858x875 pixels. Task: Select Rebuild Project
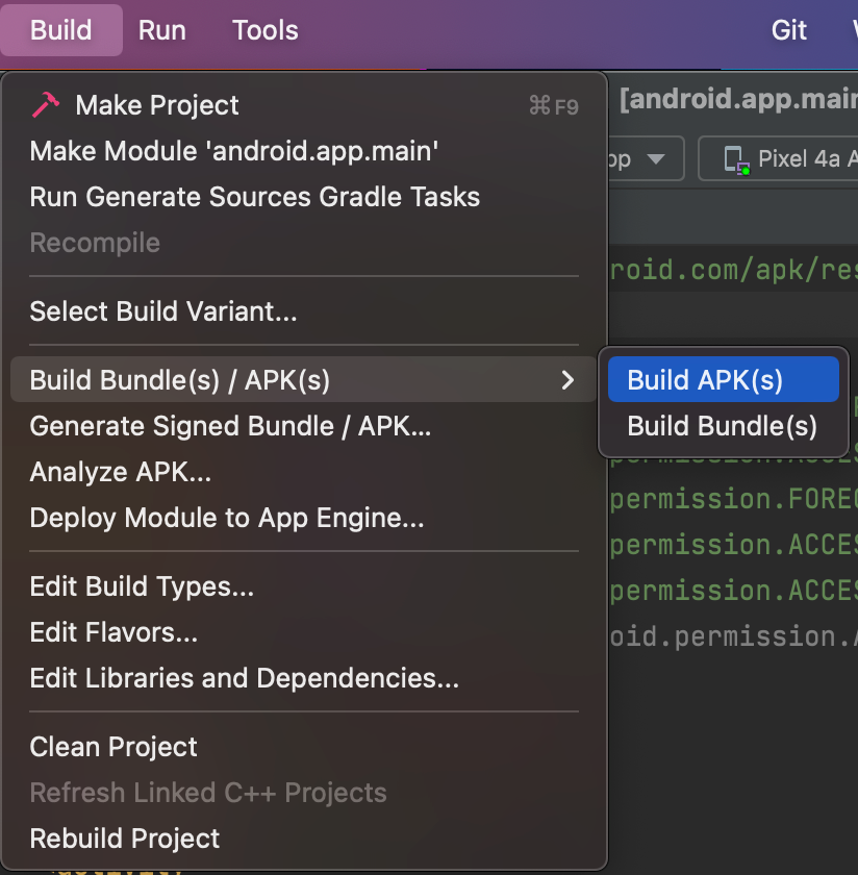124,838
